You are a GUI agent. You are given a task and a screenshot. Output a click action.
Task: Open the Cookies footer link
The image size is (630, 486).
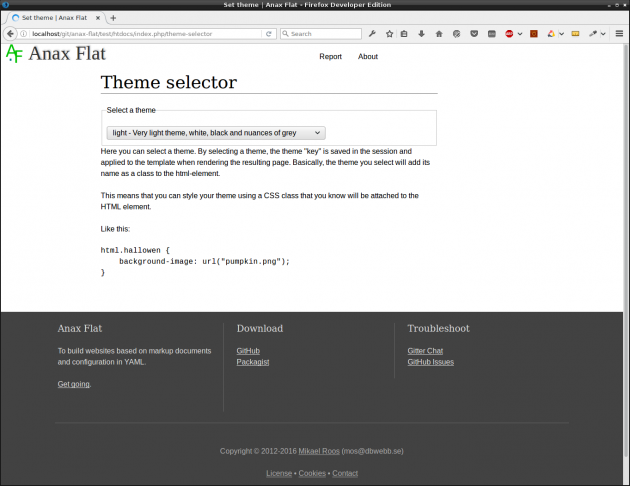tap(312, 473)
